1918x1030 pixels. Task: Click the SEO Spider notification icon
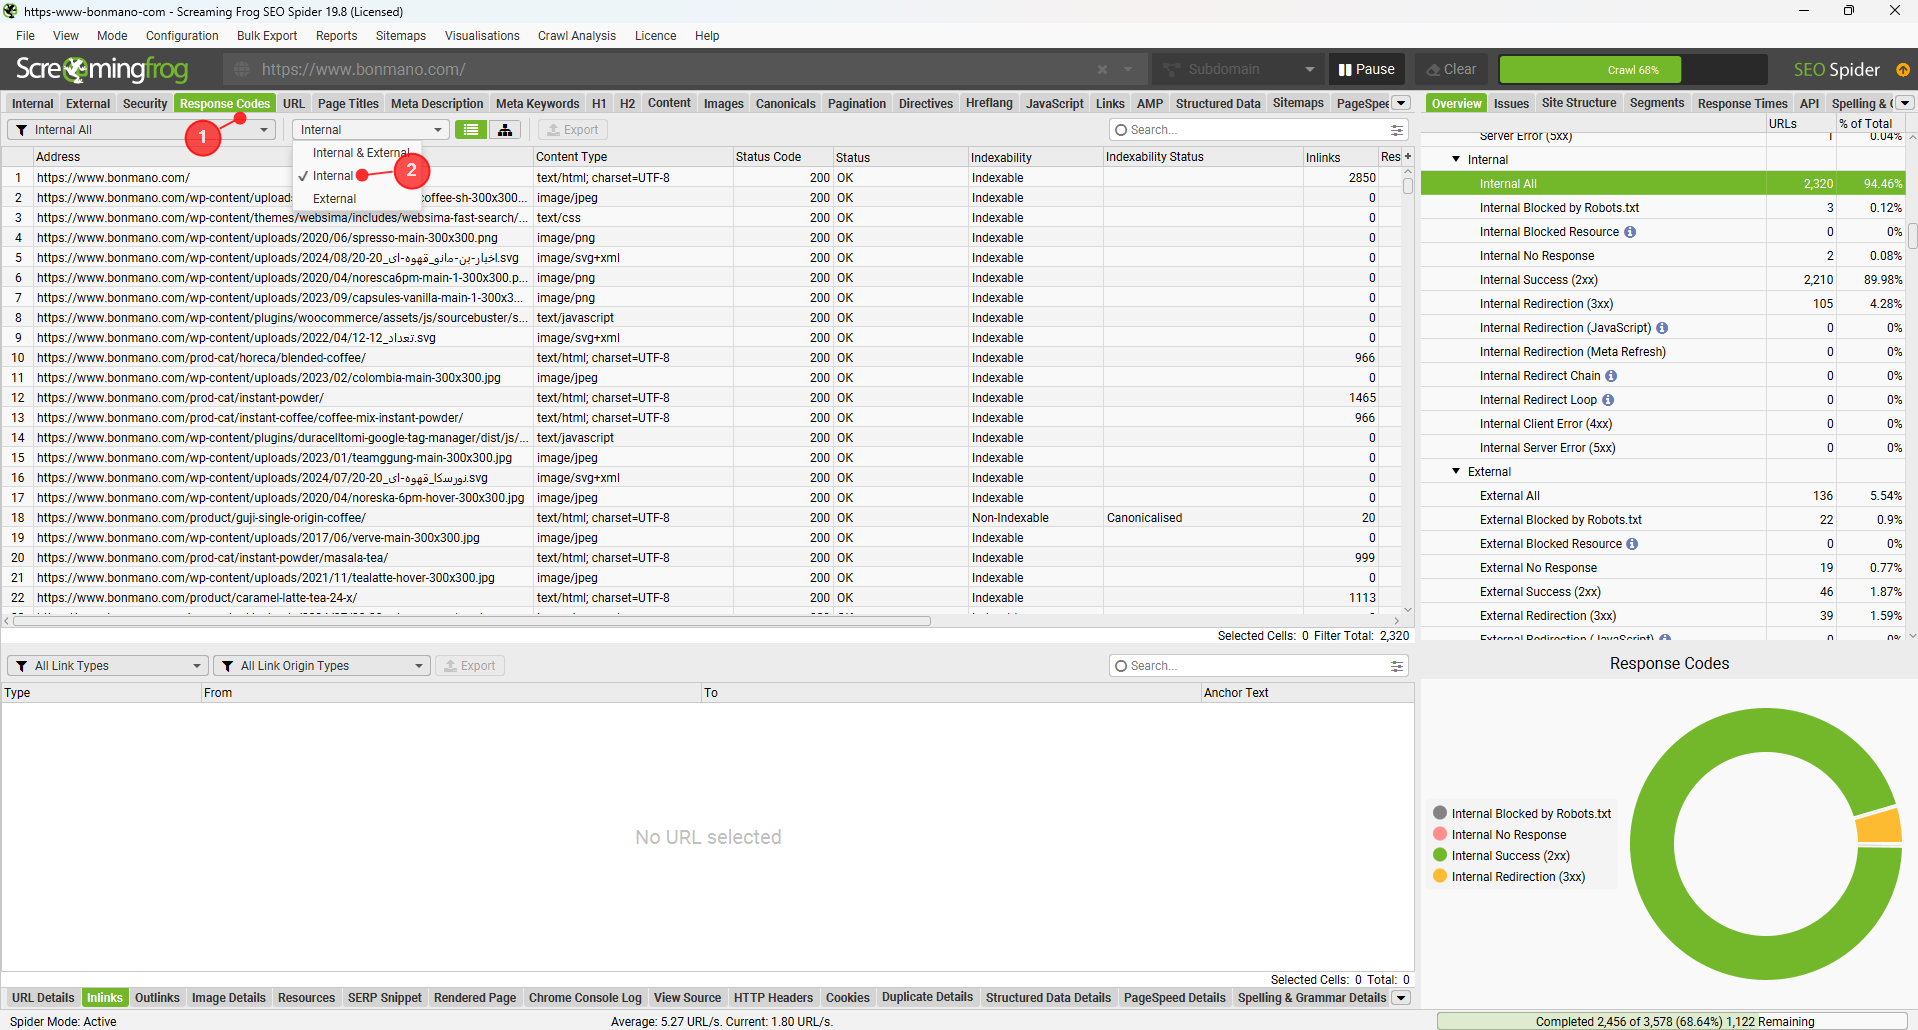(1902, 70)
